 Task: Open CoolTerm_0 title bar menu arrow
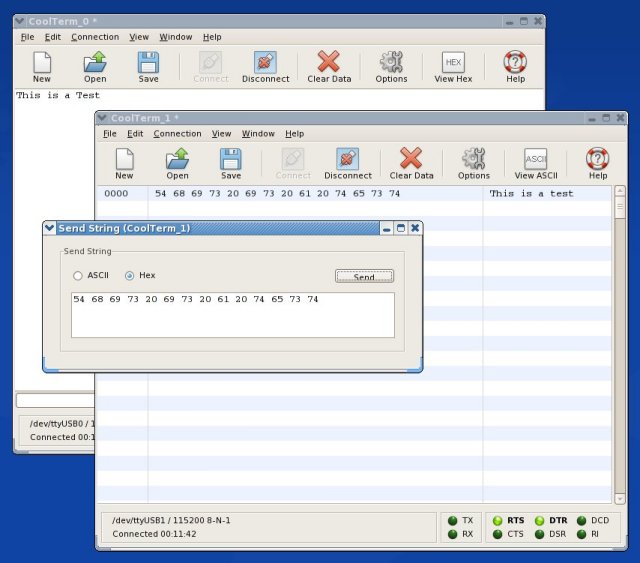(19, 21)
